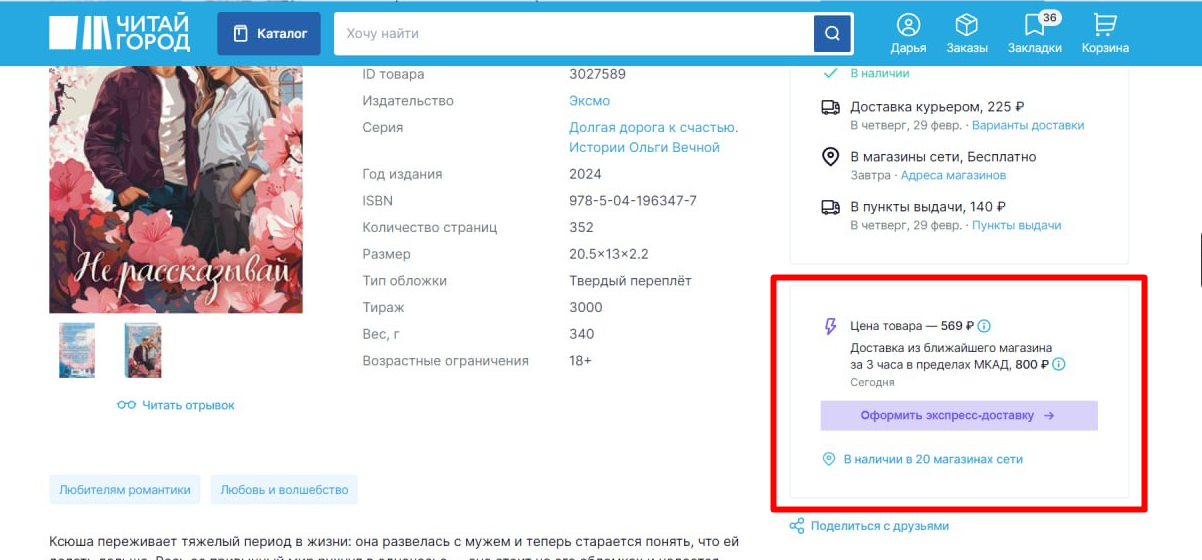
Task: Click the magnifier search button
Action: click(832, 34)
